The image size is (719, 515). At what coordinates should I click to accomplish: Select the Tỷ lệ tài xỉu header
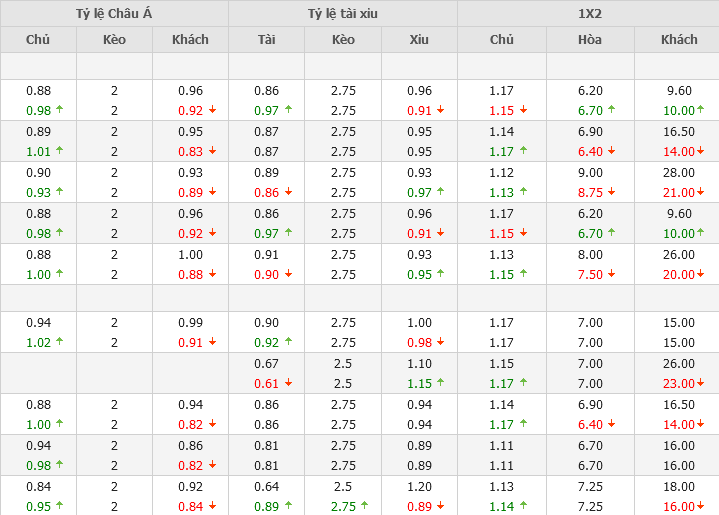tap(343, 14)
